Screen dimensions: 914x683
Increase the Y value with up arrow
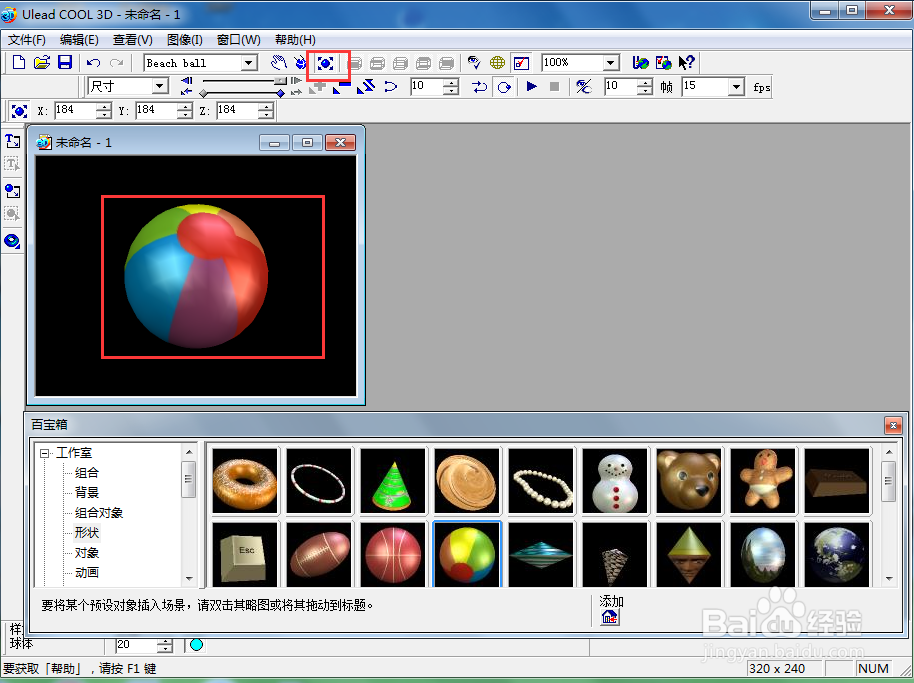click(185, 106)
